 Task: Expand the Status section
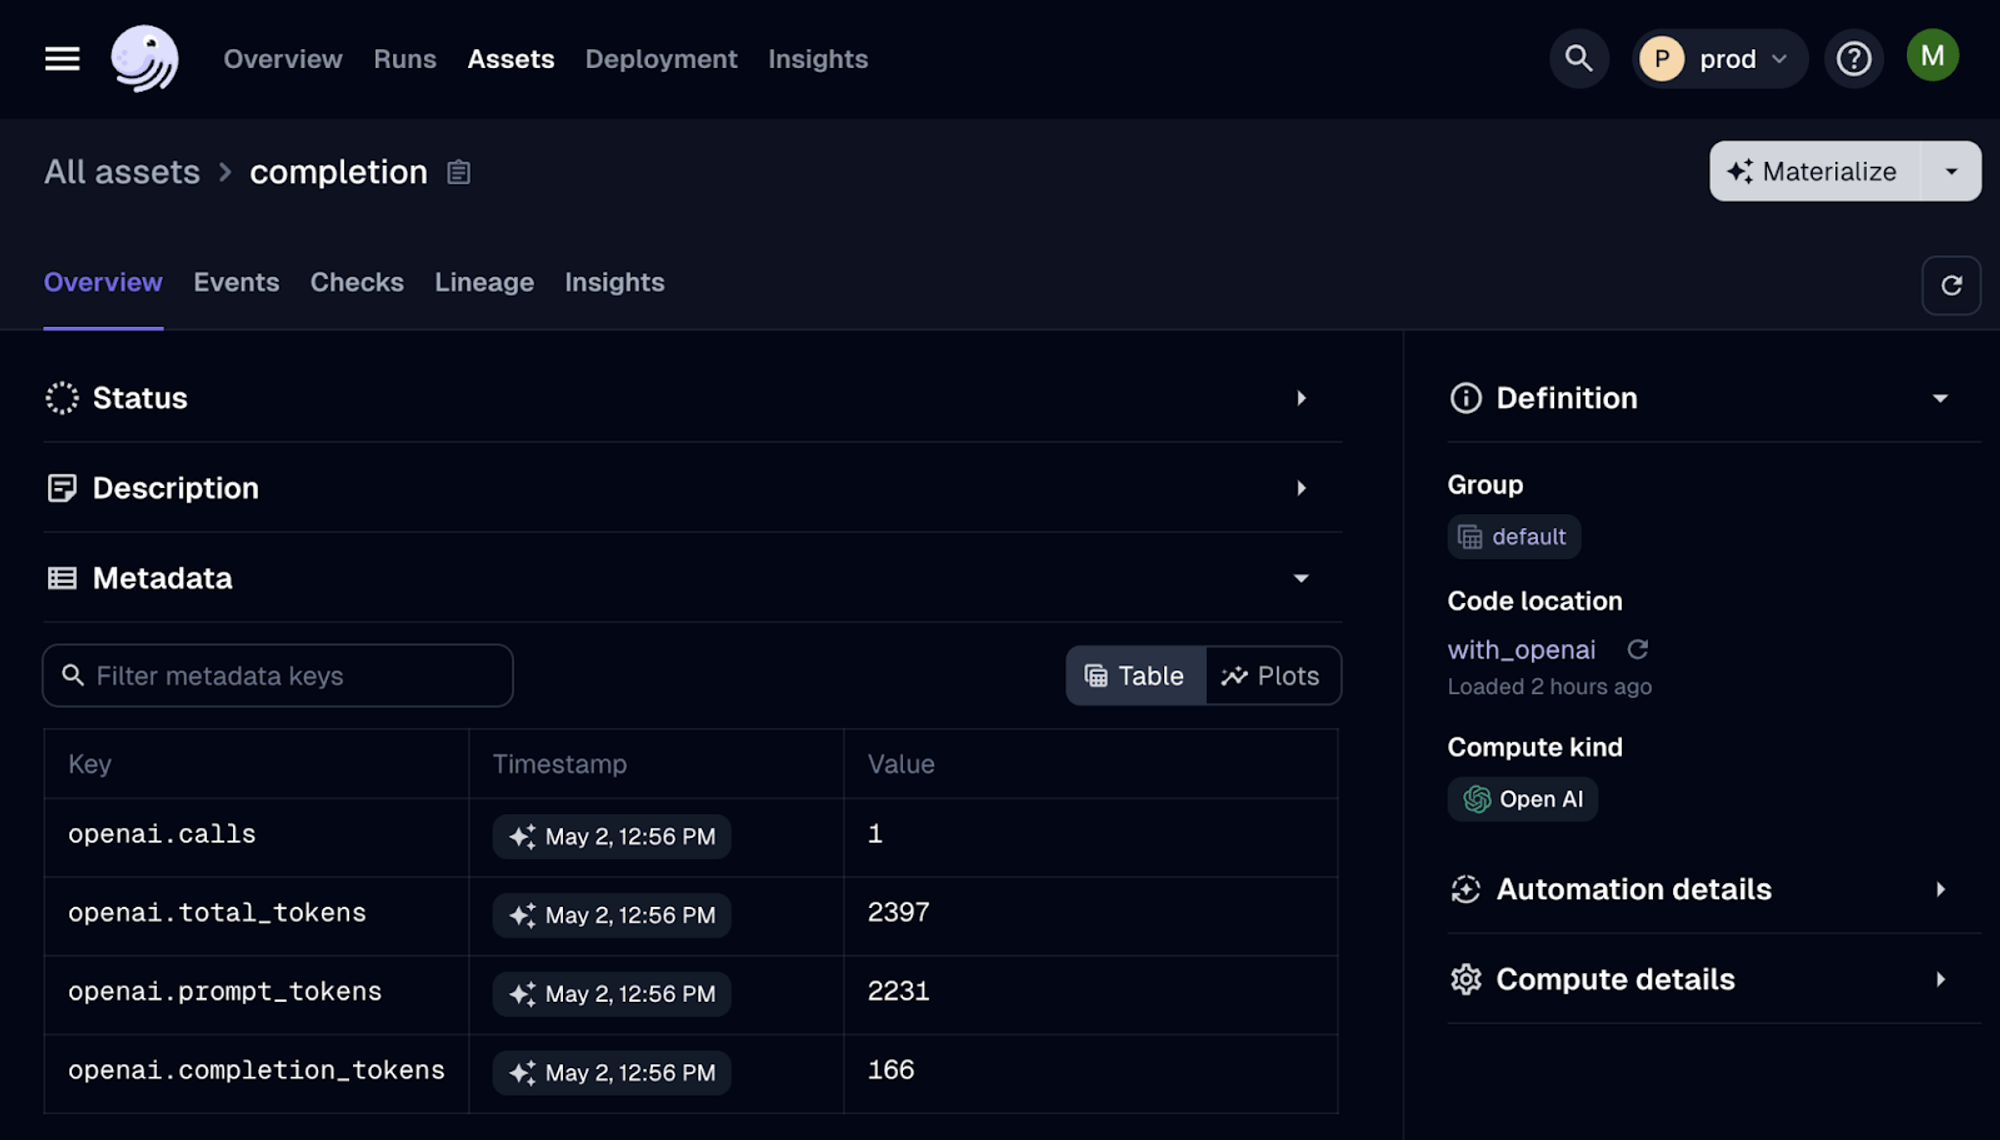[1301, 398]
